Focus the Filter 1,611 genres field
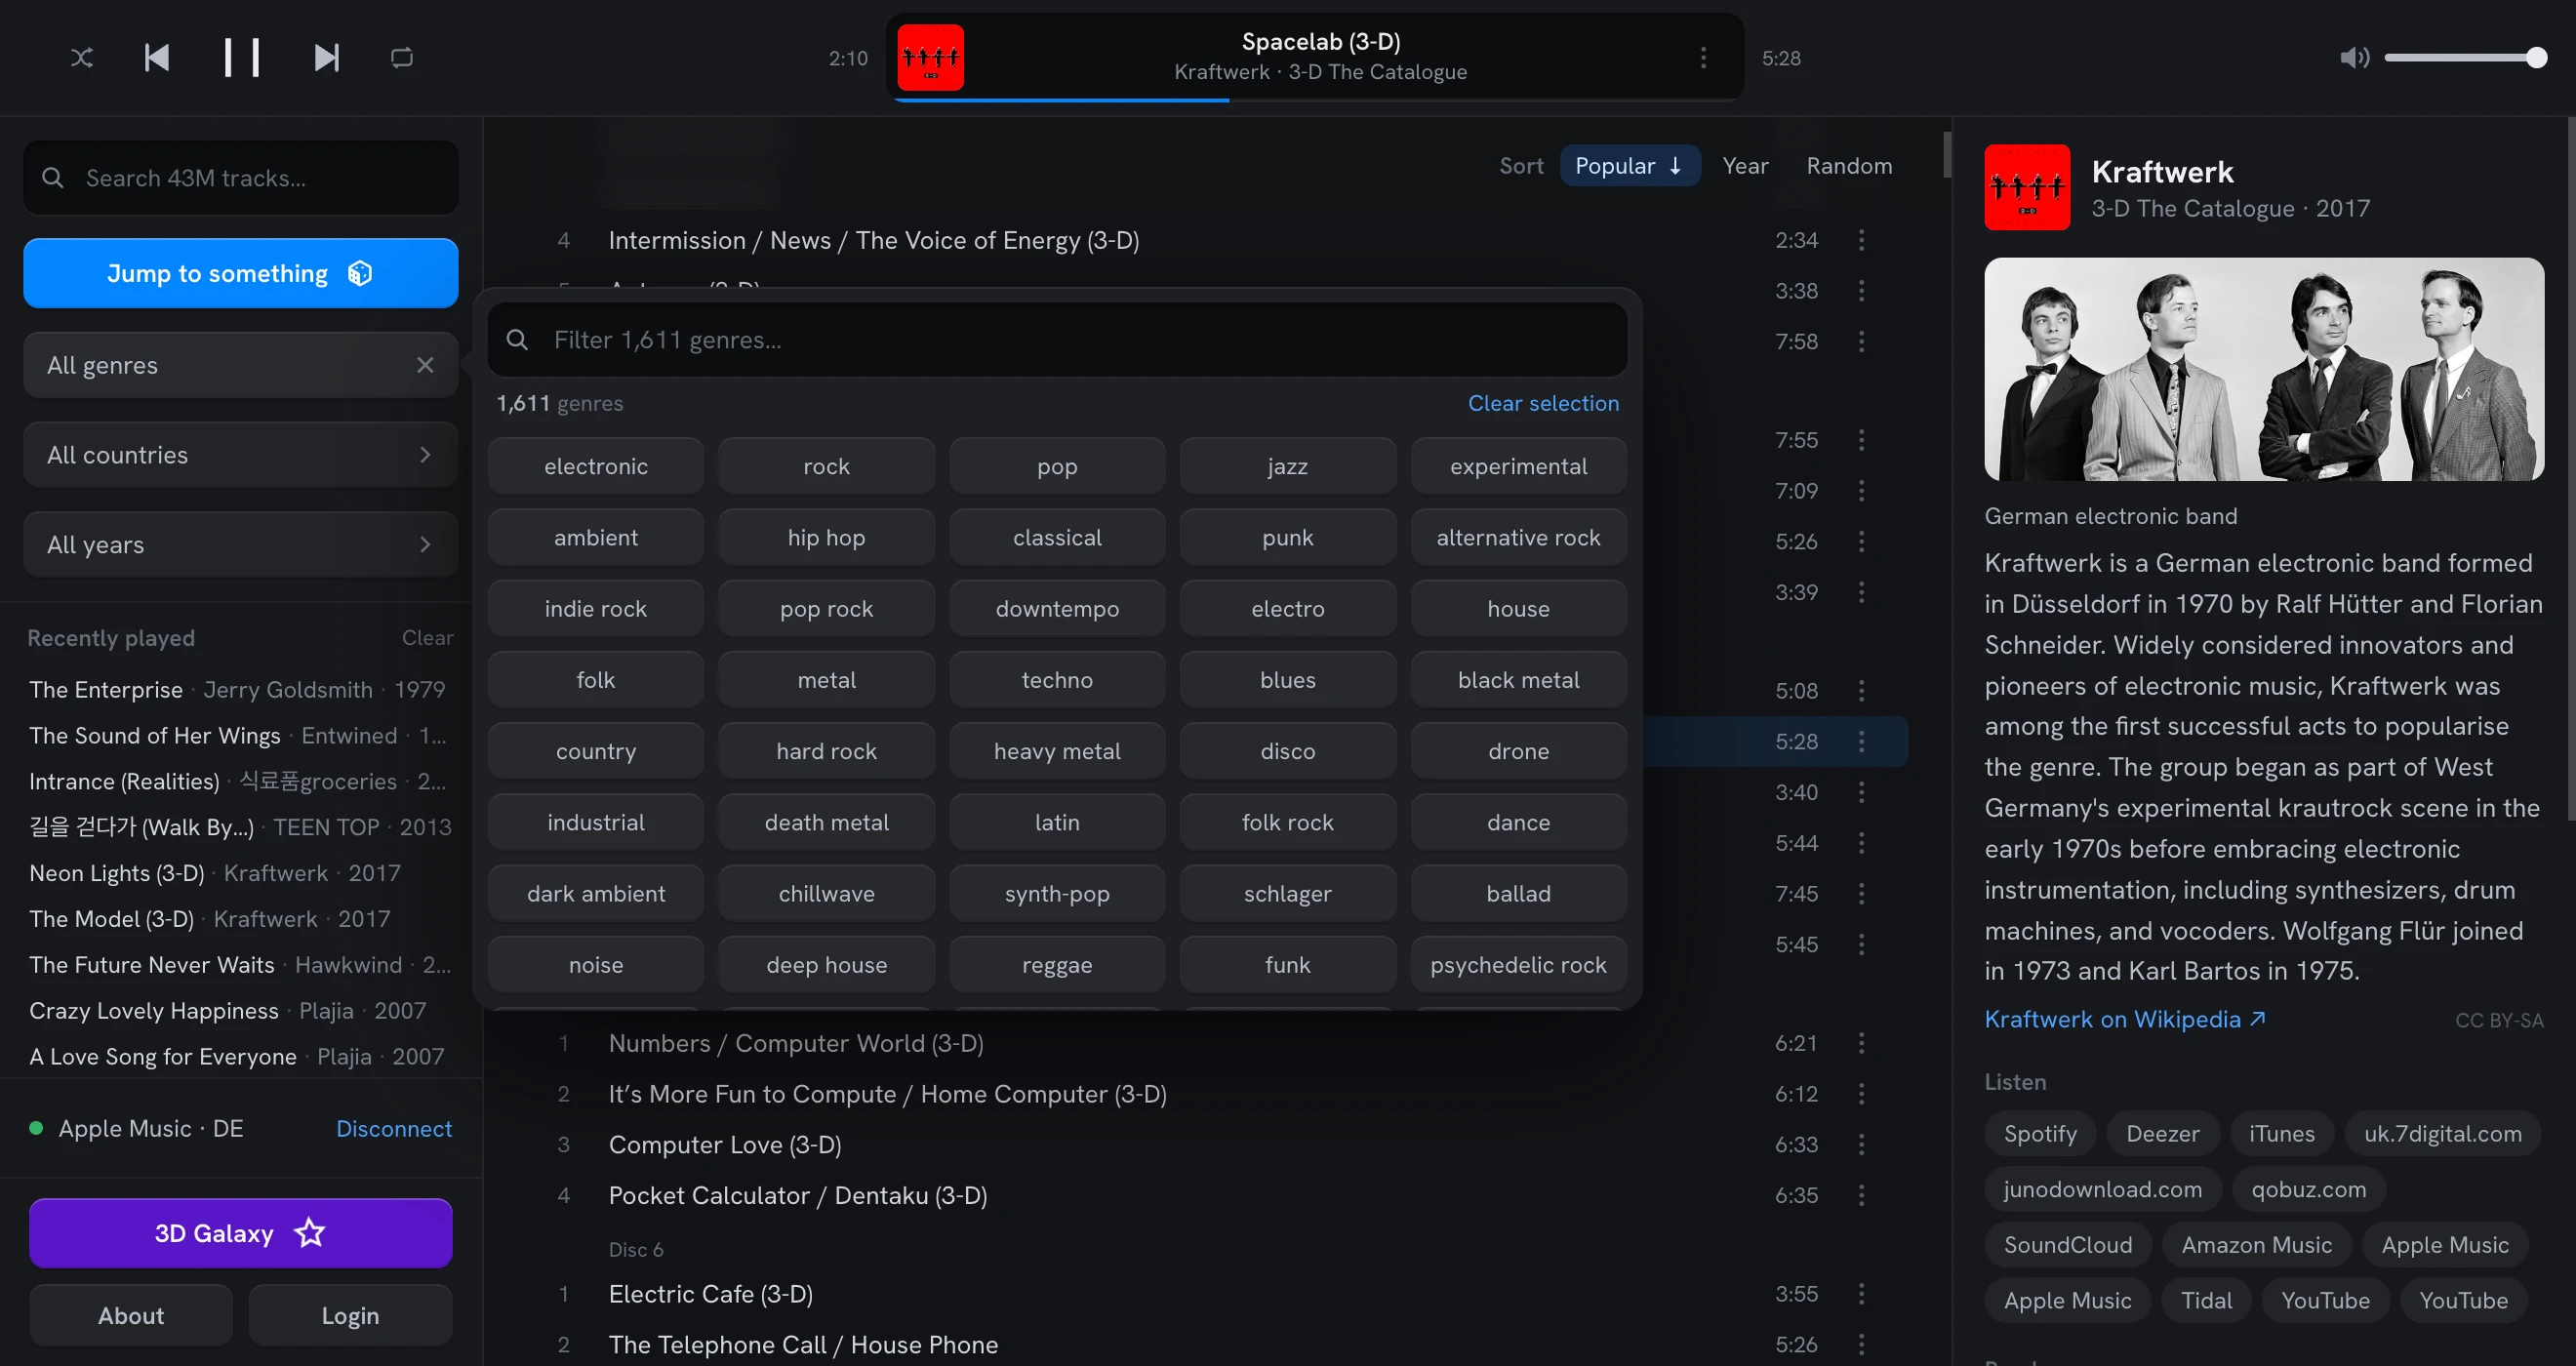This screenshot has width=2576, height=1366. tap(1057, 340)
